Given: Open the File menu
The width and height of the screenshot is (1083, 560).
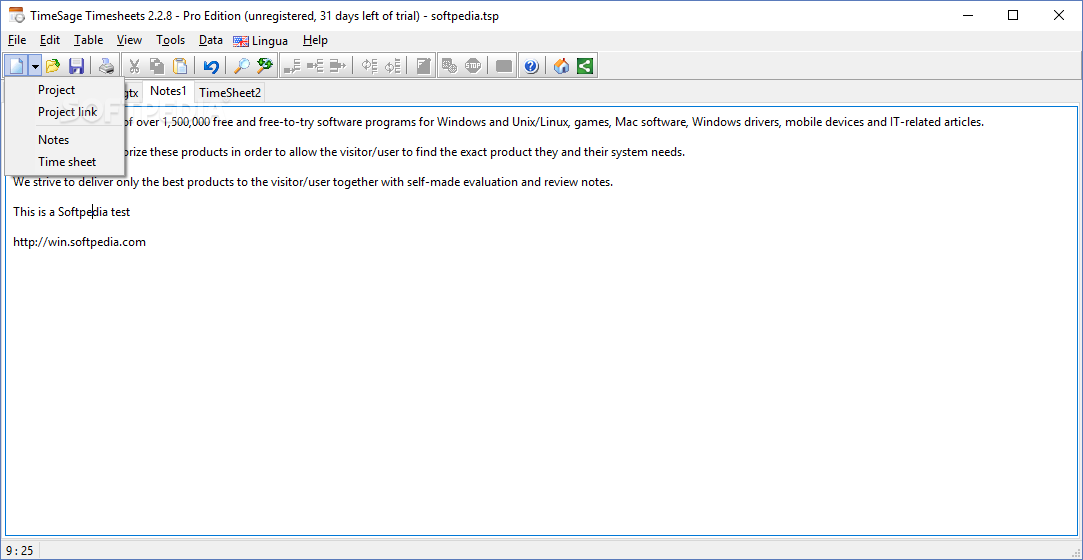Looking at the screenshot, I should (17, 40).
